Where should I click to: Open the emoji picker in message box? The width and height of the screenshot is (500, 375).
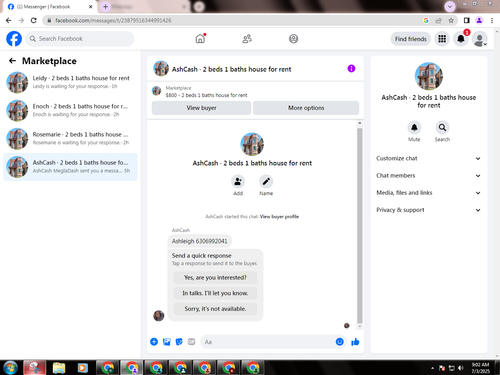[x=339, y=342]
